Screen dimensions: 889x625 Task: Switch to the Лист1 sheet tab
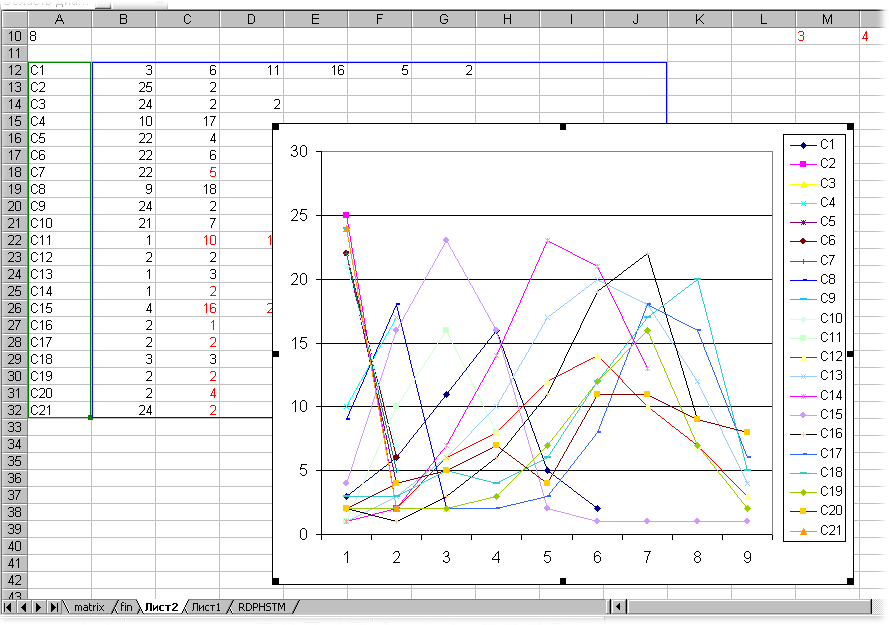207,607
